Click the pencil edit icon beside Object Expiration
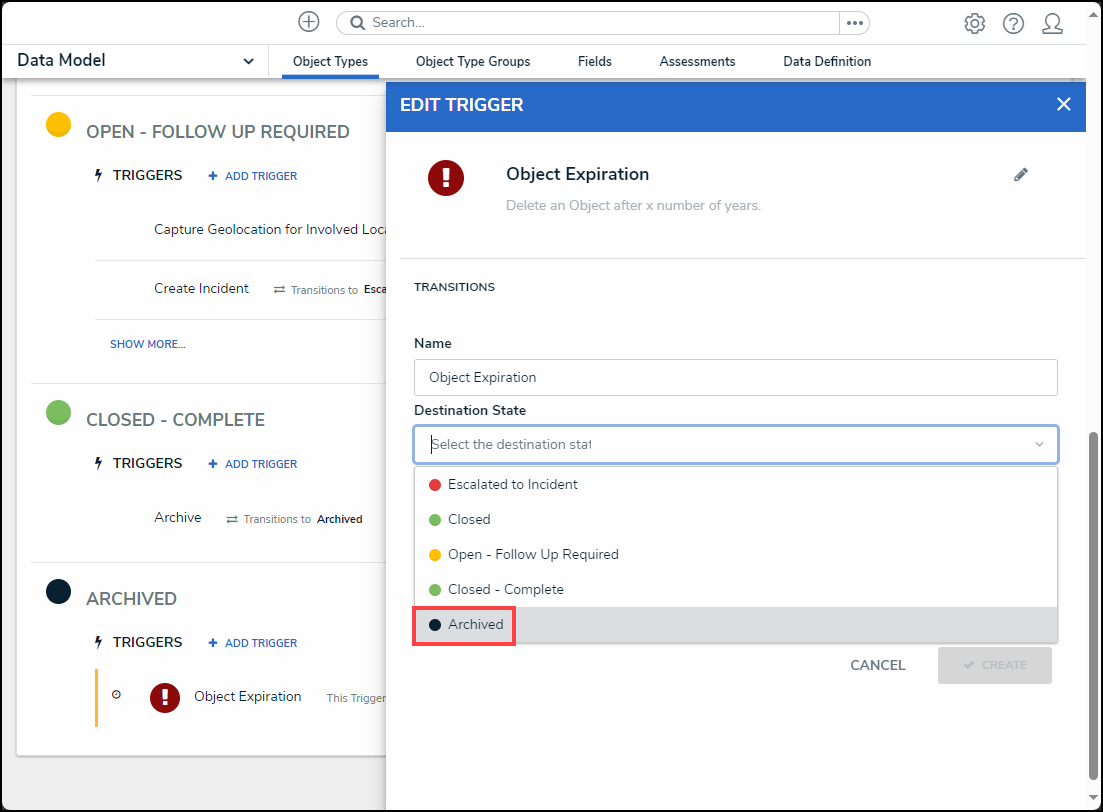 pos(1021,175)
